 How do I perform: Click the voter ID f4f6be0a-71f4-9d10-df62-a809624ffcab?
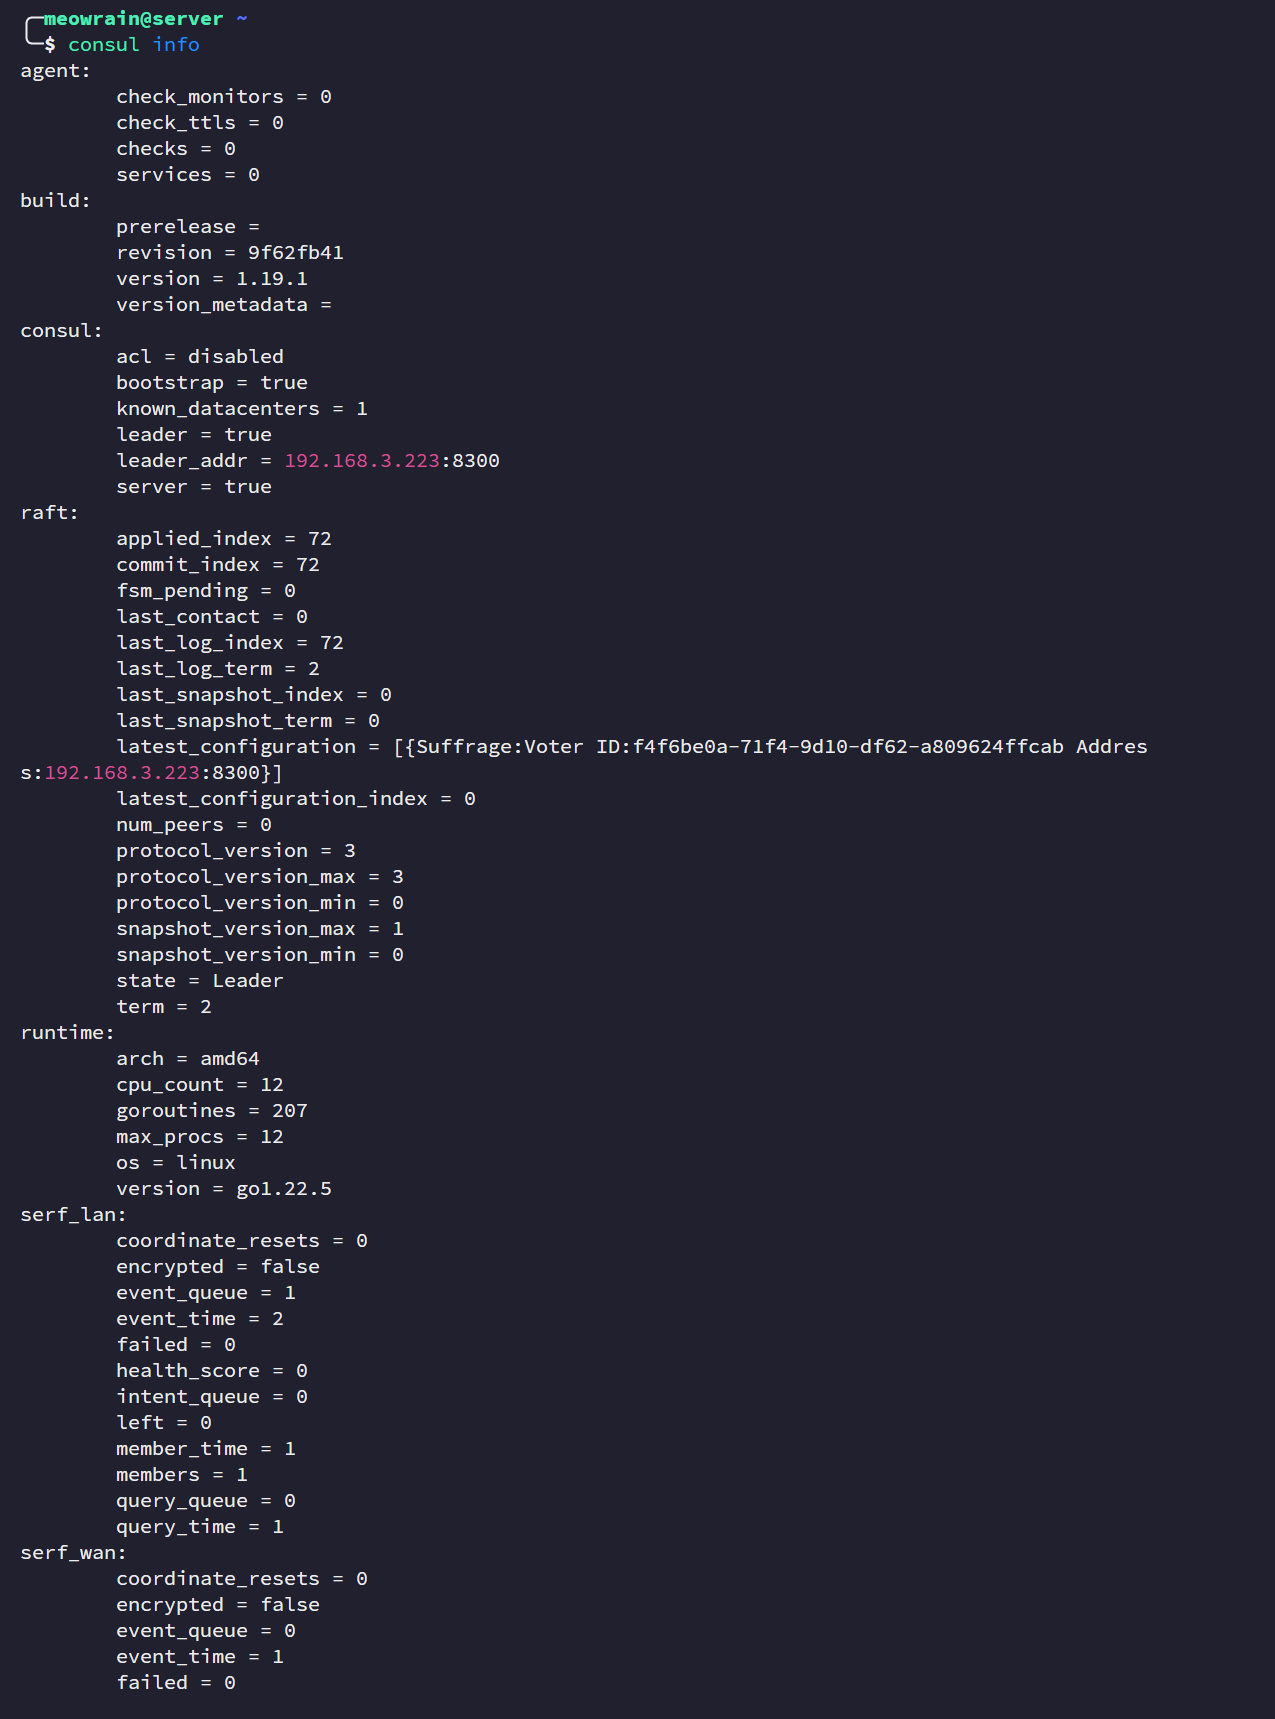[848, 747]
